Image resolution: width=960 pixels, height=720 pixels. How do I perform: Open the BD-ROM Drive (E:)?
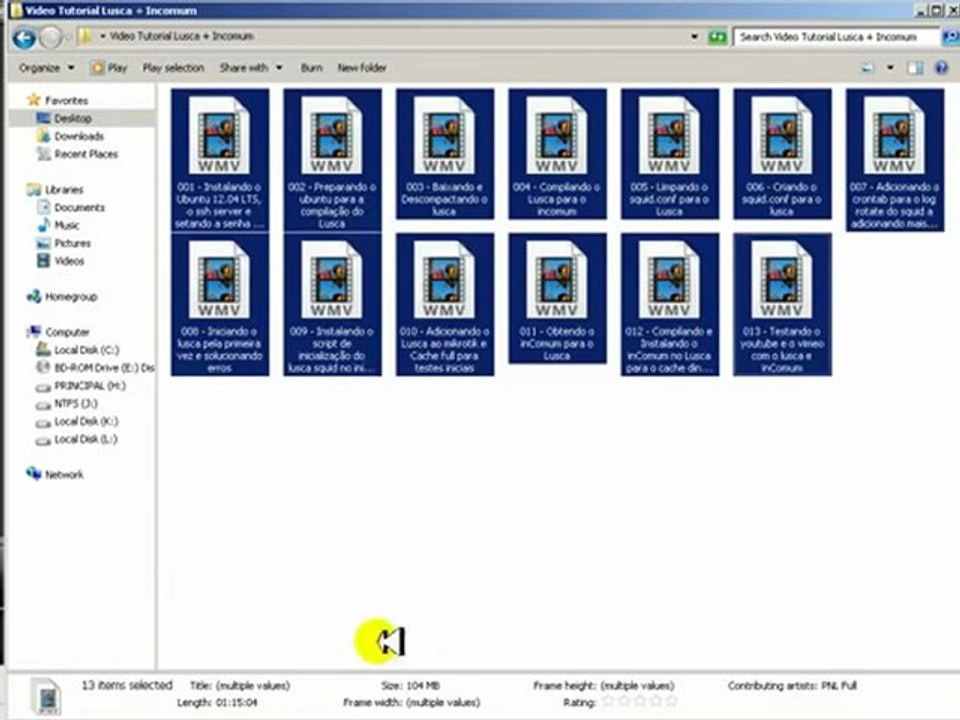coord(95,367)
